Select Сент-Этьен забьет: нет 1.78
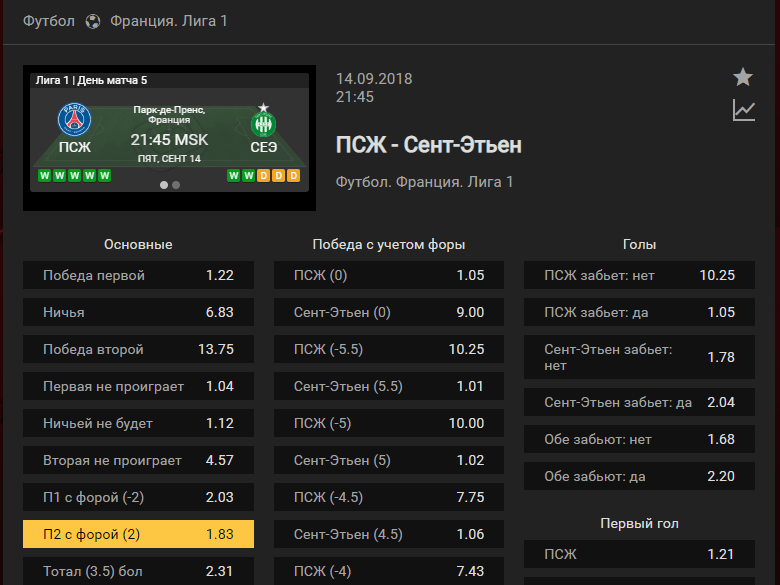 [x=639, y=357]
